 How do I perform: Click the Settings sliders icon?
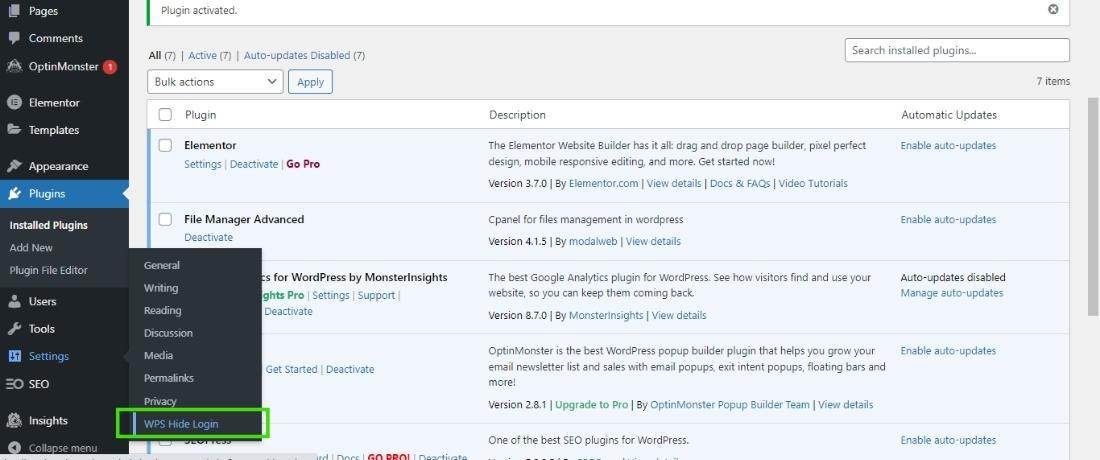pyautogui.click(x=14, y=356)
